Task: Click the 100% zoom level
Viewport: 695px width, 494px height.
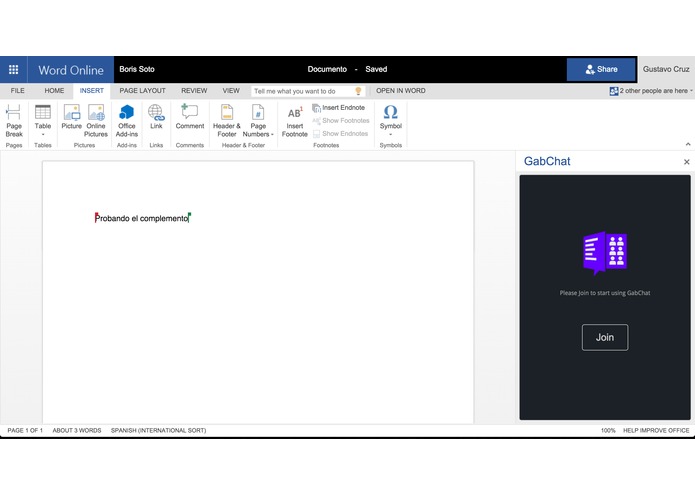Action: pos(608,431)
